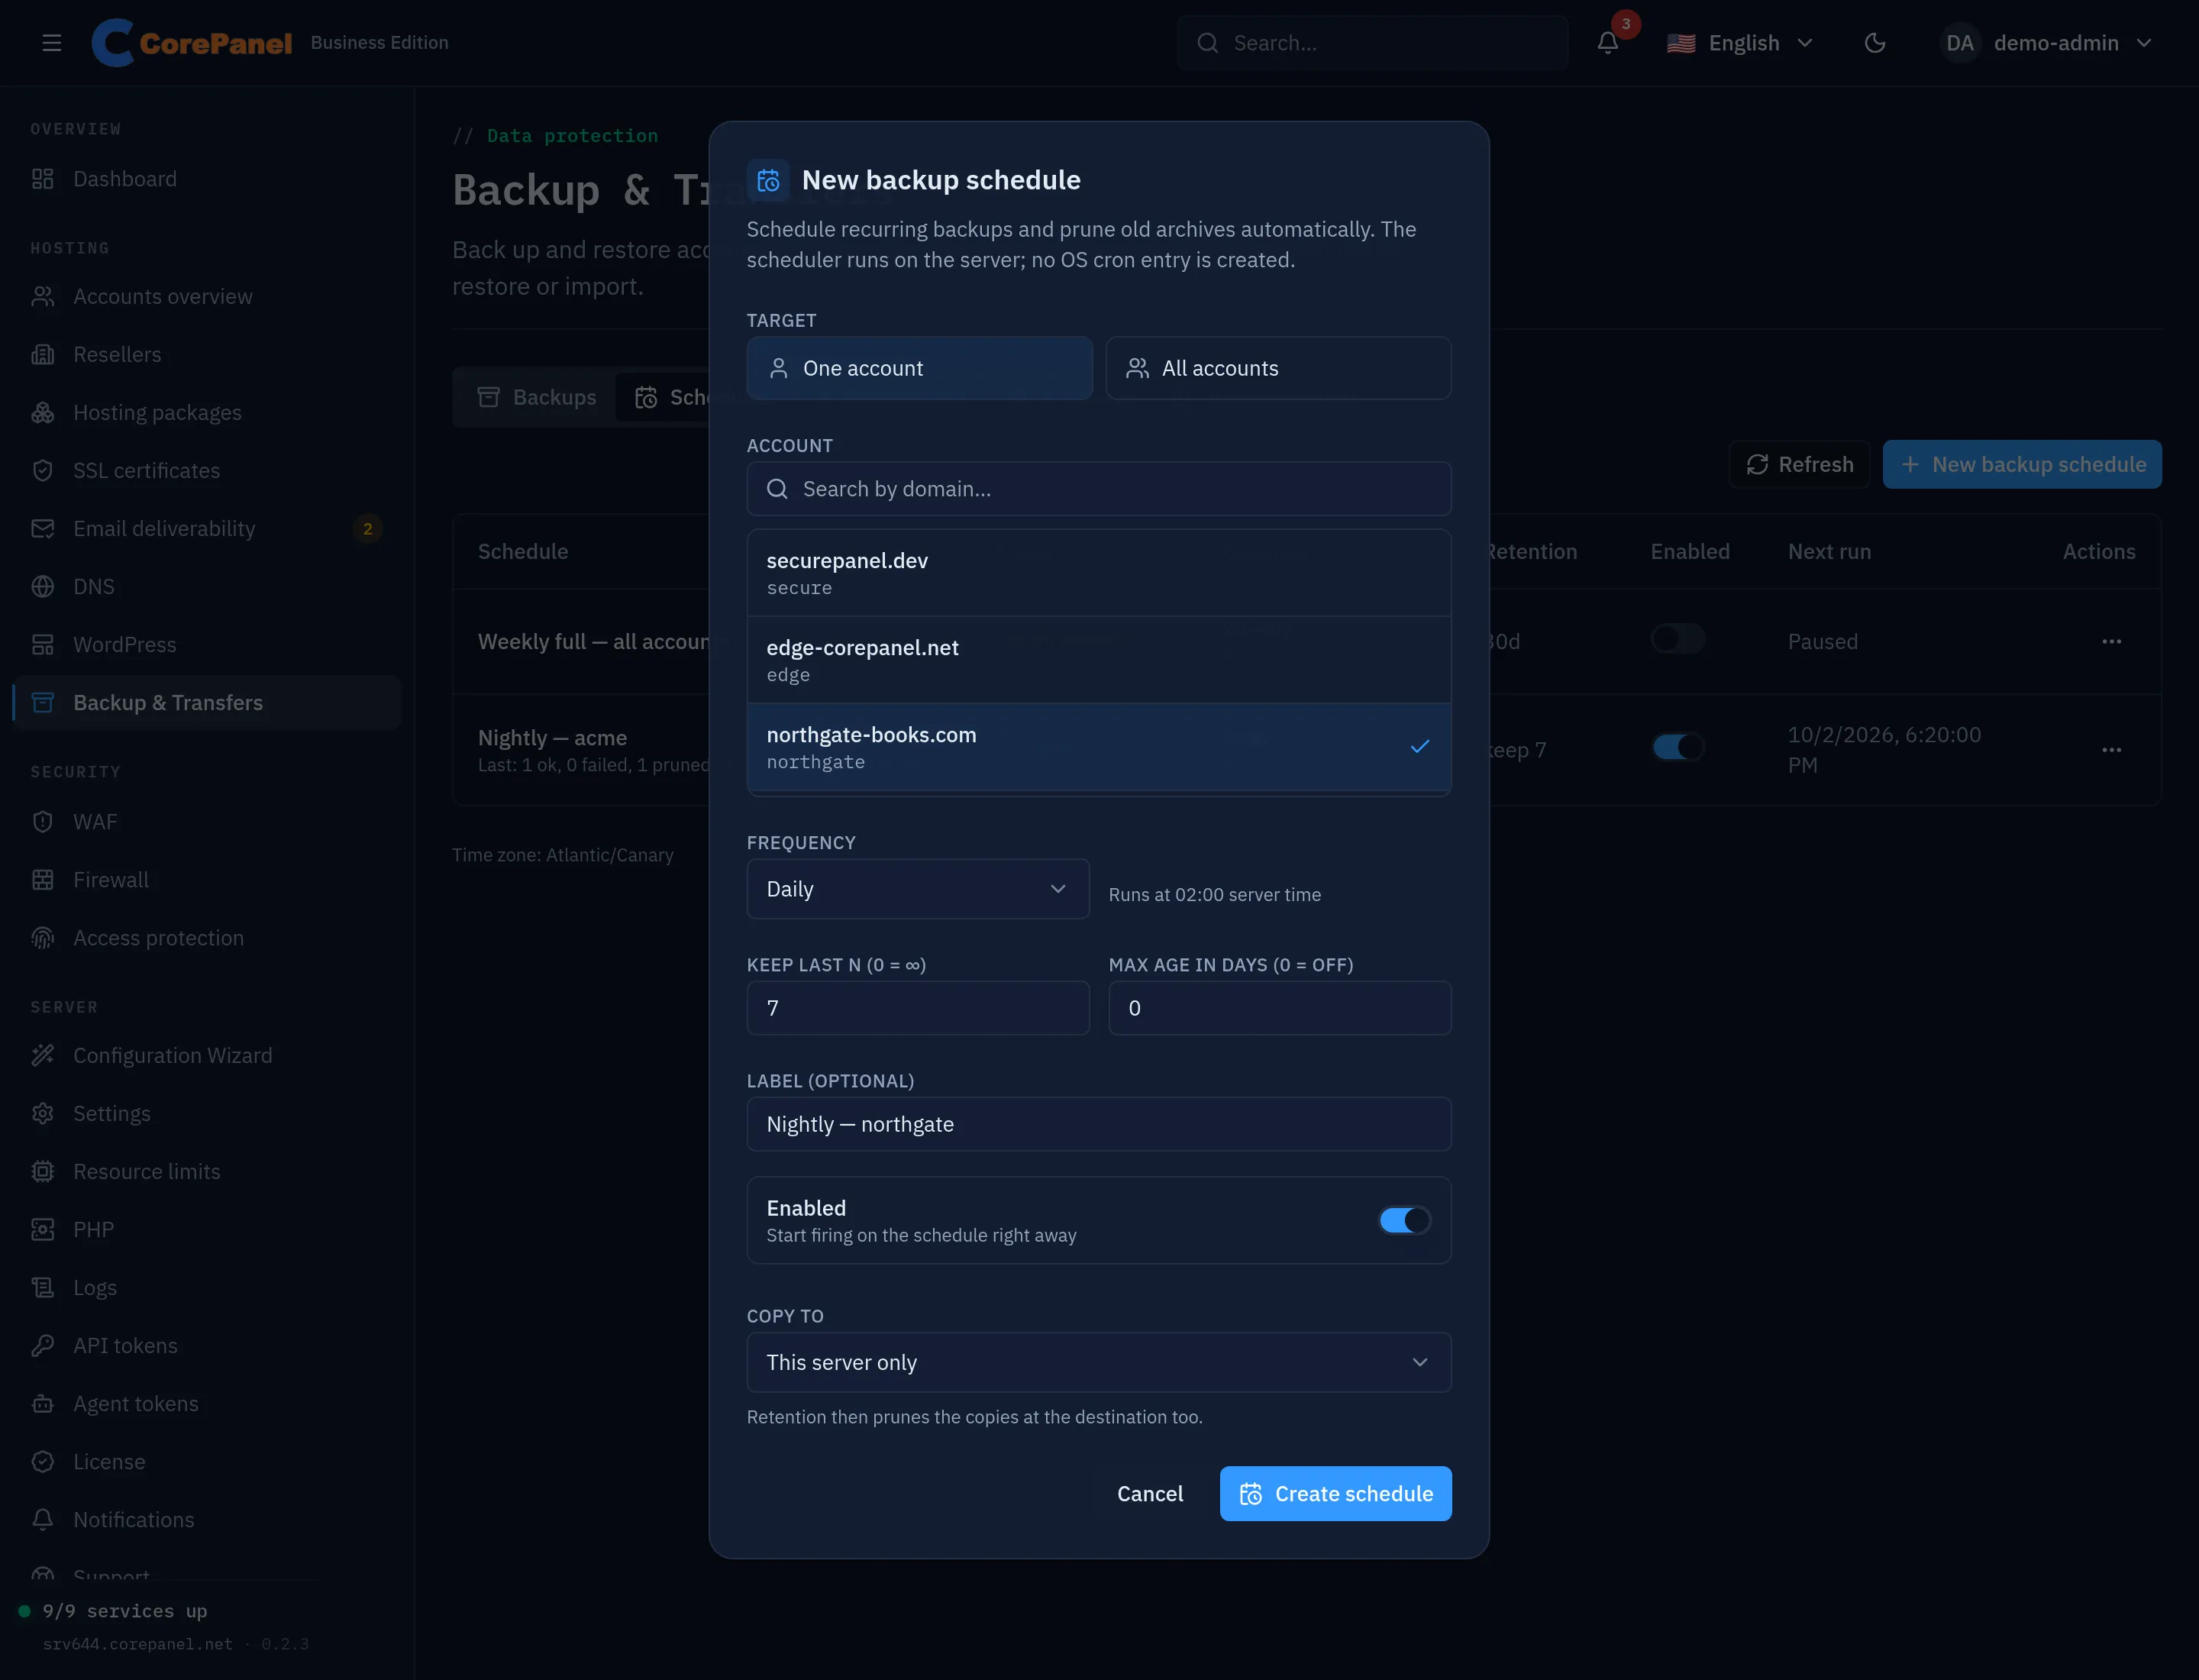Select One account target

click(919, 368)
